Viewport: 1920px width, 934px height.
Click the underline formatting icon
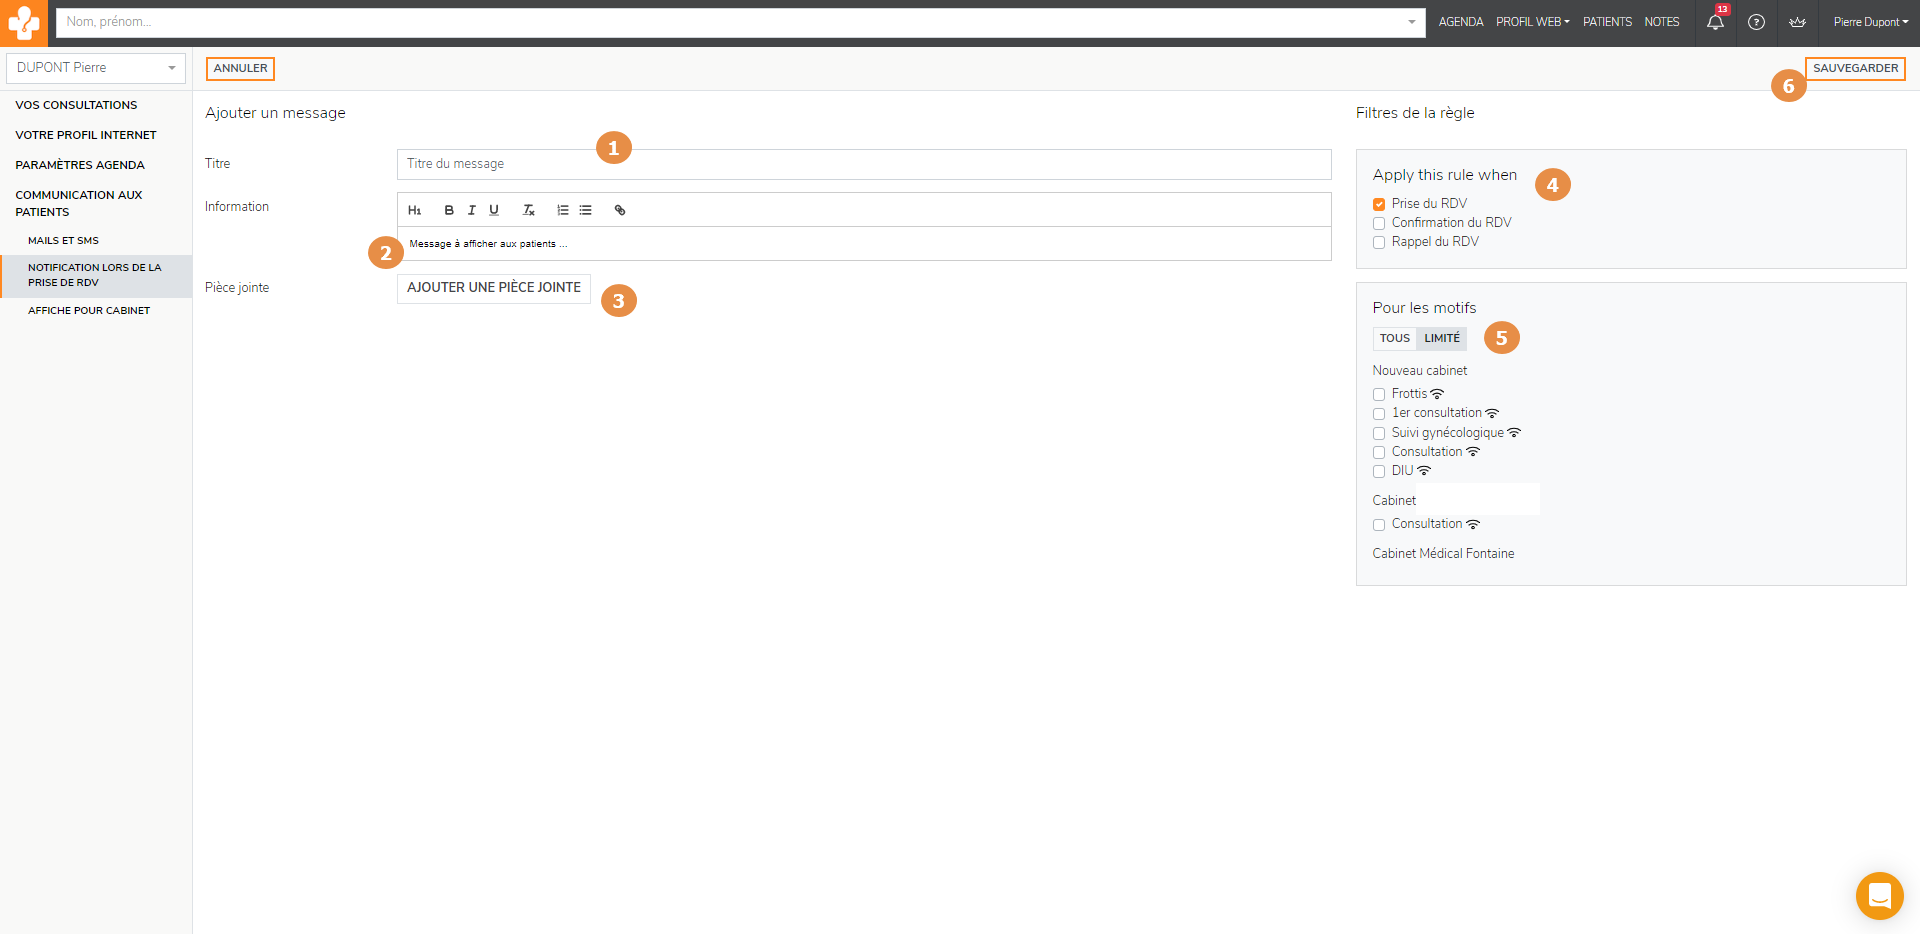494,210
